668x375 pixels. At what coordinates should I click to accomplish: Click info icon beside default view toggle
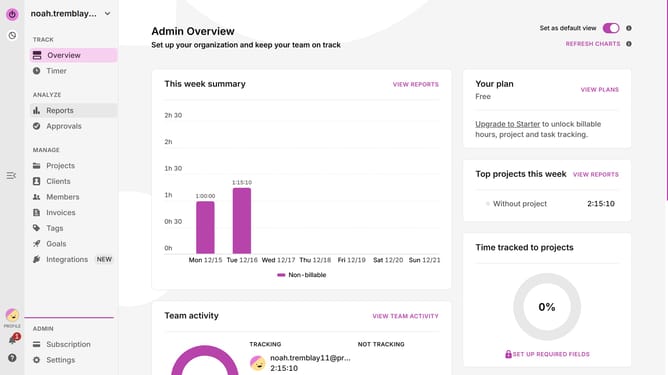(x=629, y=28)
